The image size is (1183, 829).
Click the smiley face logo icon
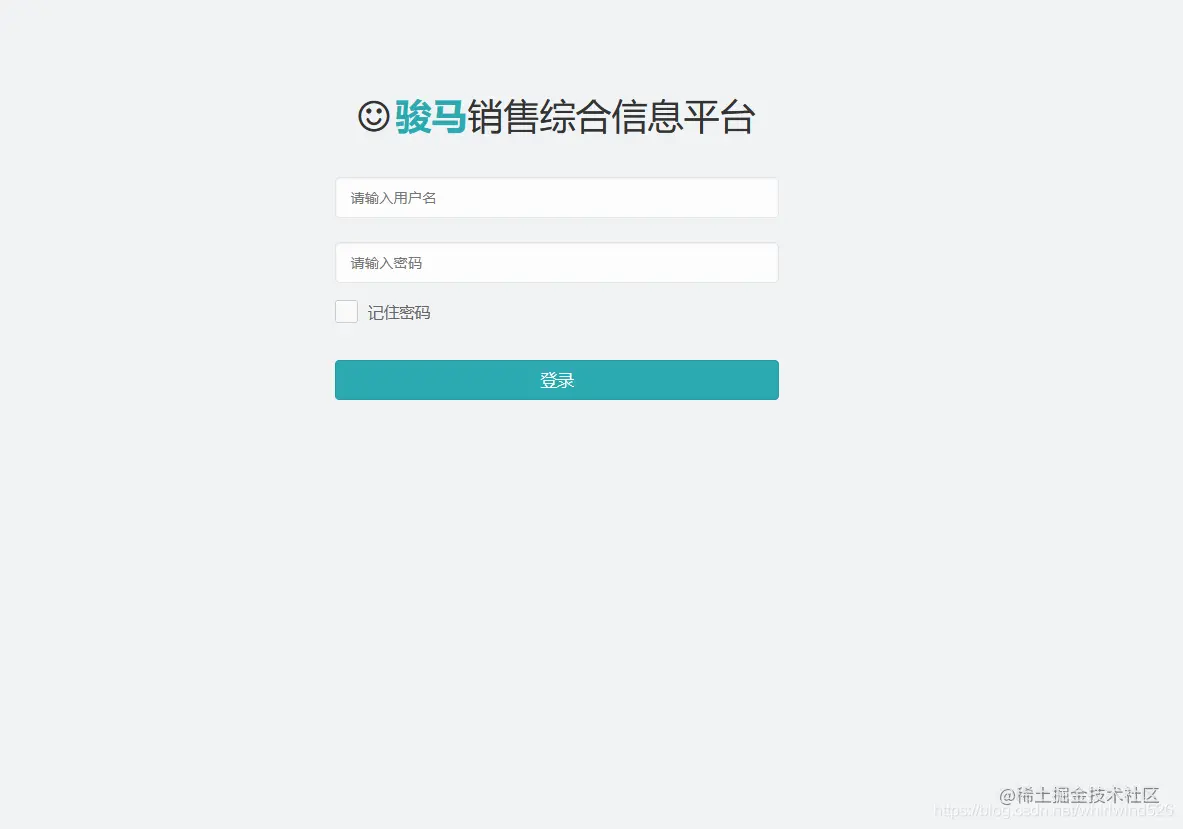[373, 116]
